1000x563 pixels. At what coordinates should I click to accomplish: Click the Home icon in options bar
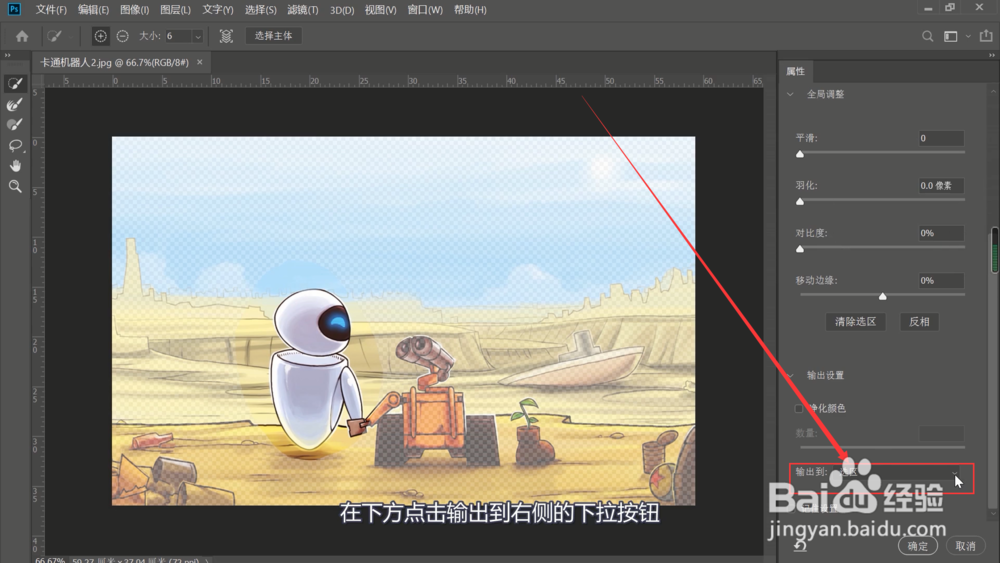(x=22, y=36)
